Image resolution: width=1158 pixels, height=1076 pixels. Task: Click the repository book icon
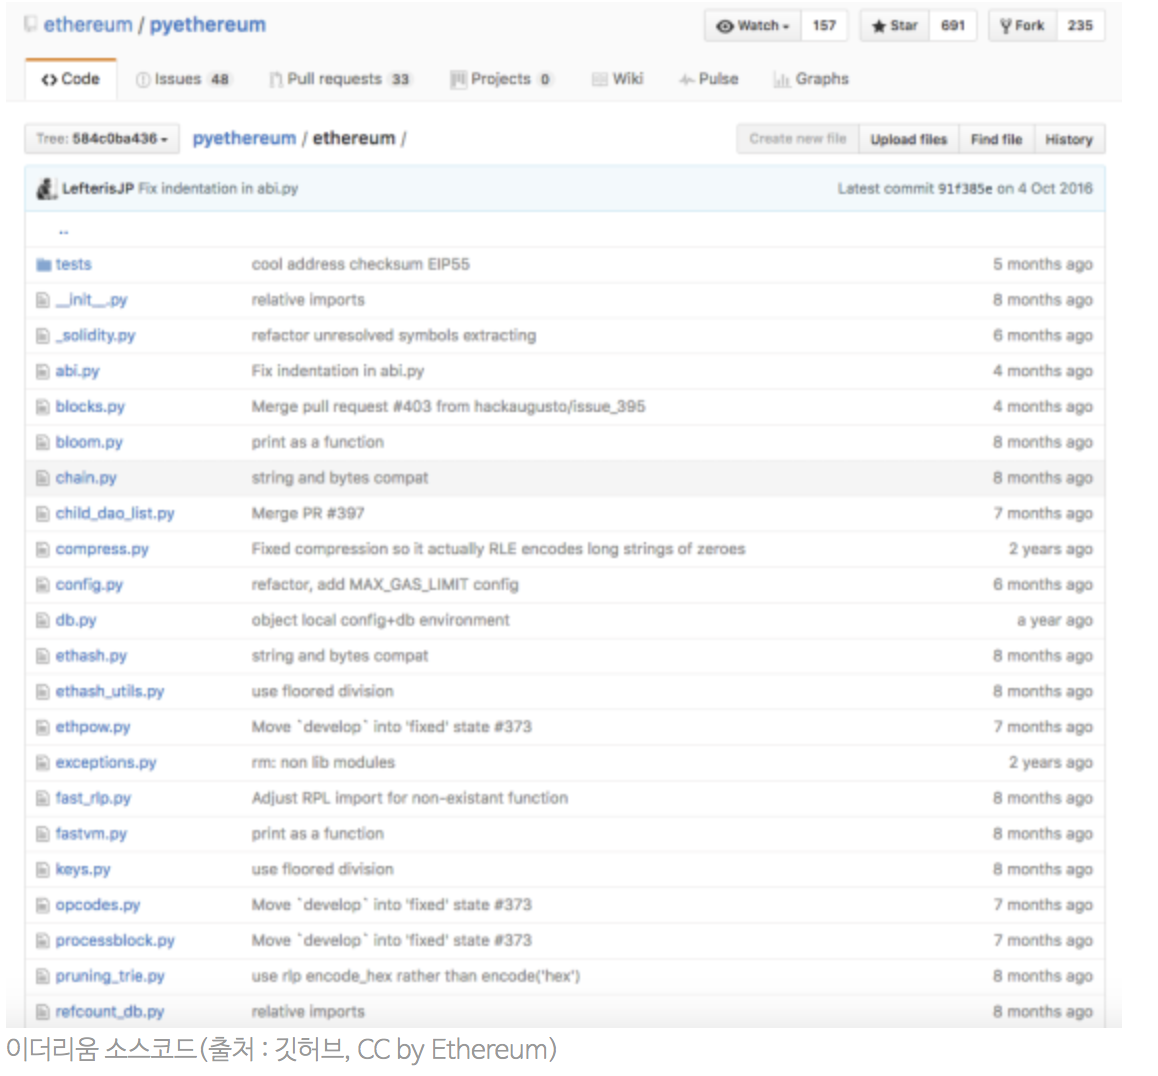tap(30, 24)
